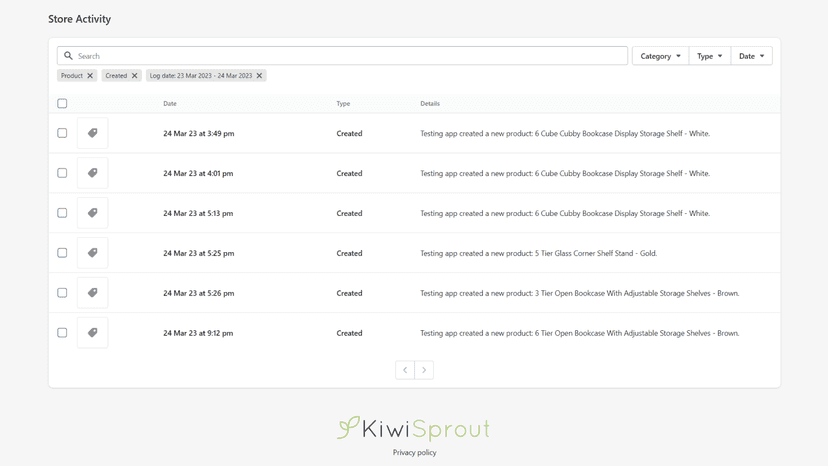Go to the next page of results
This screenshot has height=466, width=828.
coord(424,370)
